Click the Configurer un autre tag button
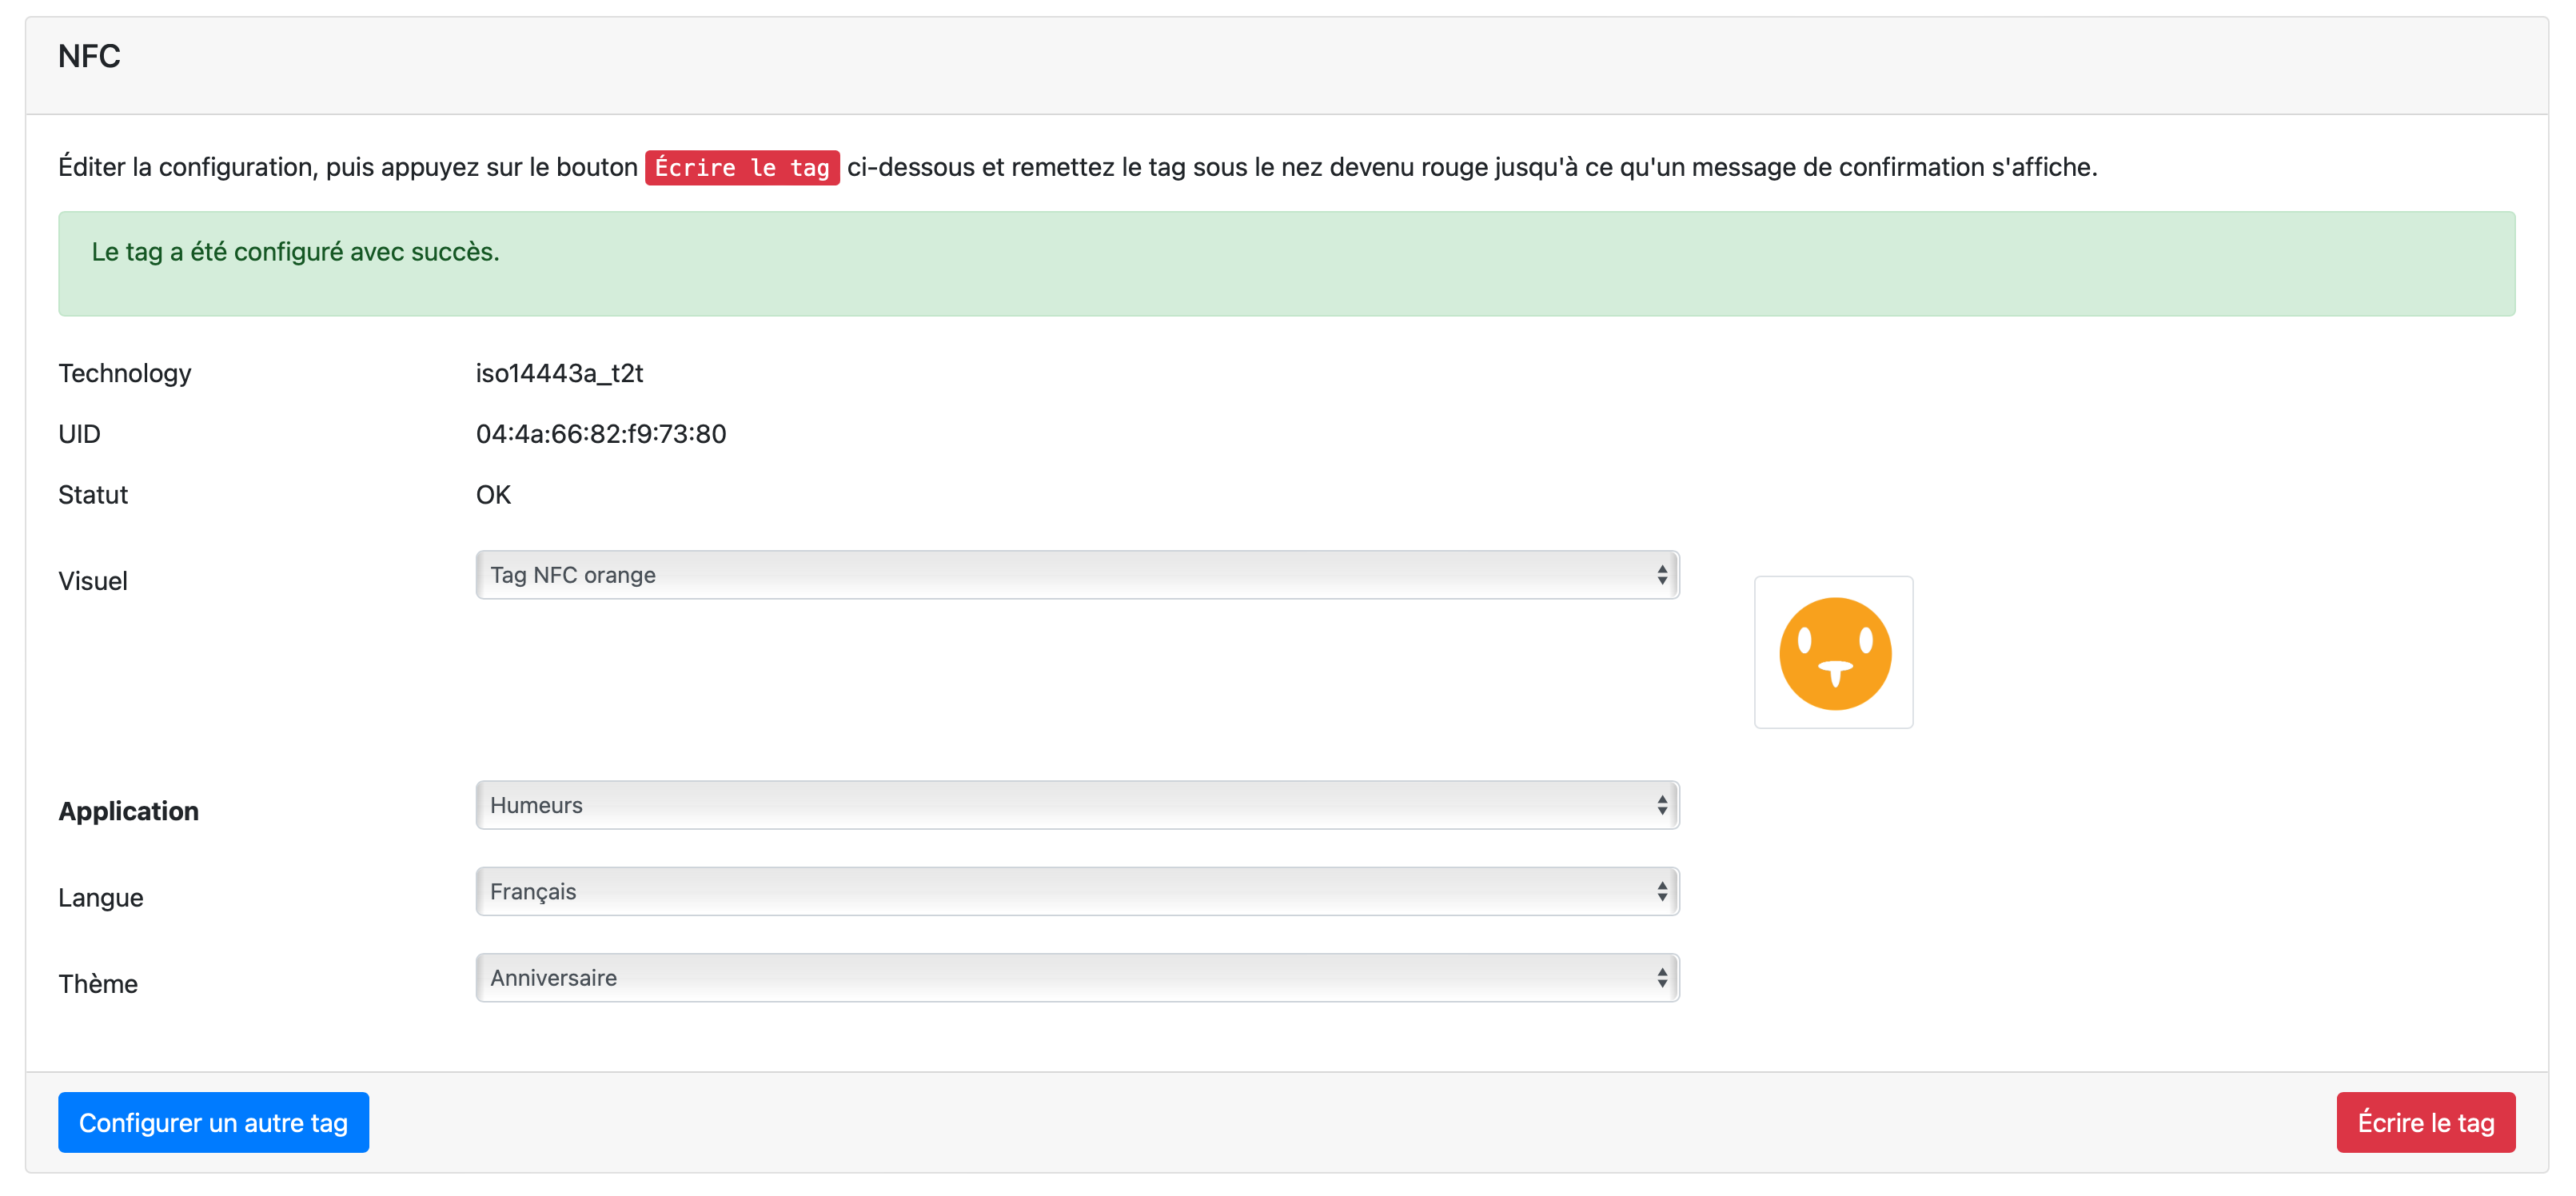Viewport: 2576px width, 1196px height. (x=213, y=1122)
